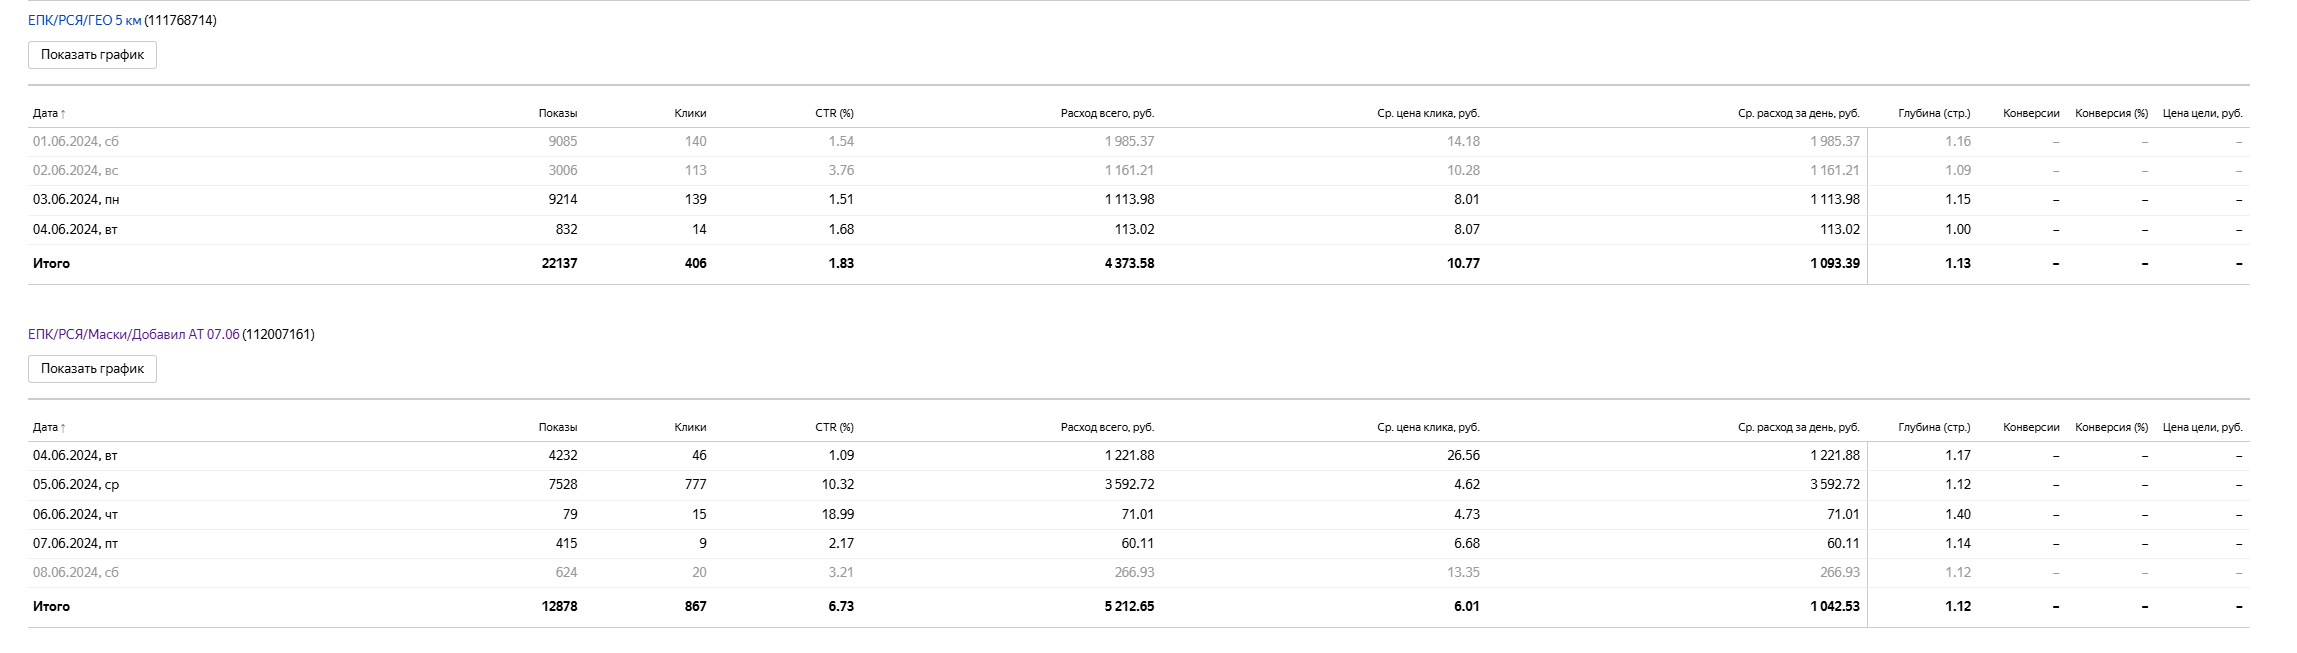Click the Дата sort arrow in the Маски table
Screen dimensions: 2297x653
[x=63, y=428]
